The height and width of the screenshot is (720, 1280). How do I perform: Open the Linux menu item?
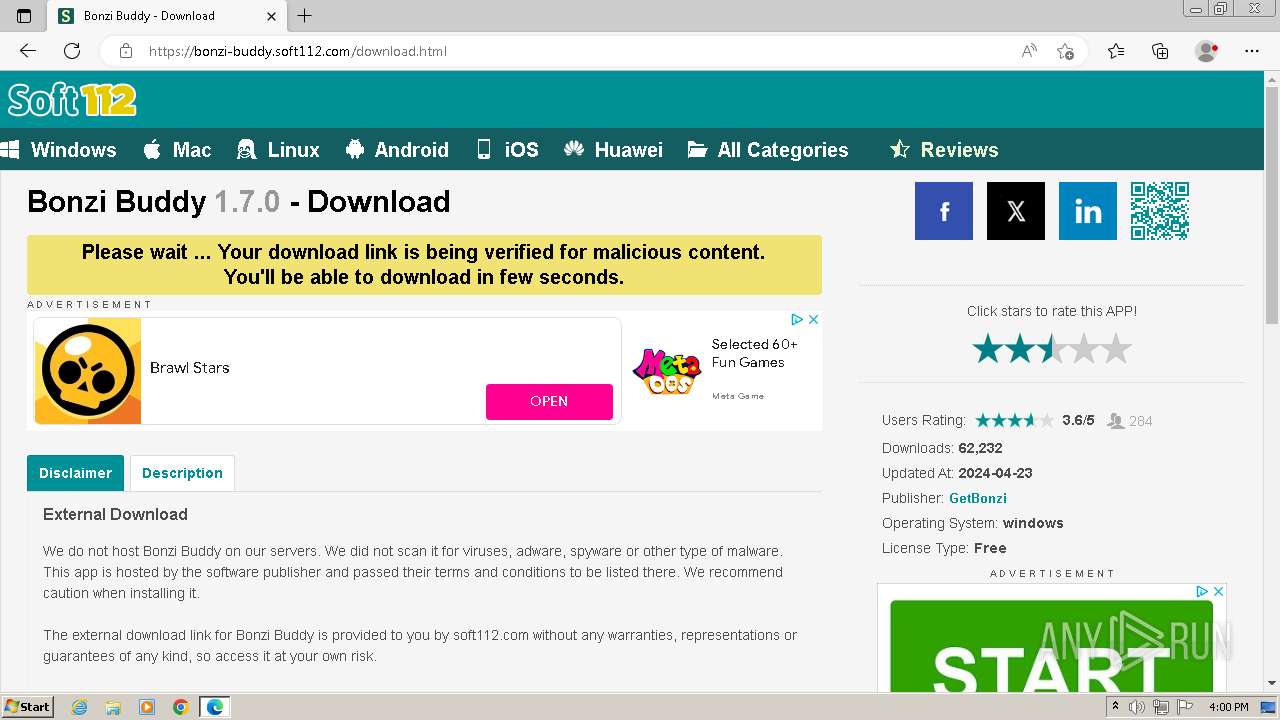tap(293, 150)
